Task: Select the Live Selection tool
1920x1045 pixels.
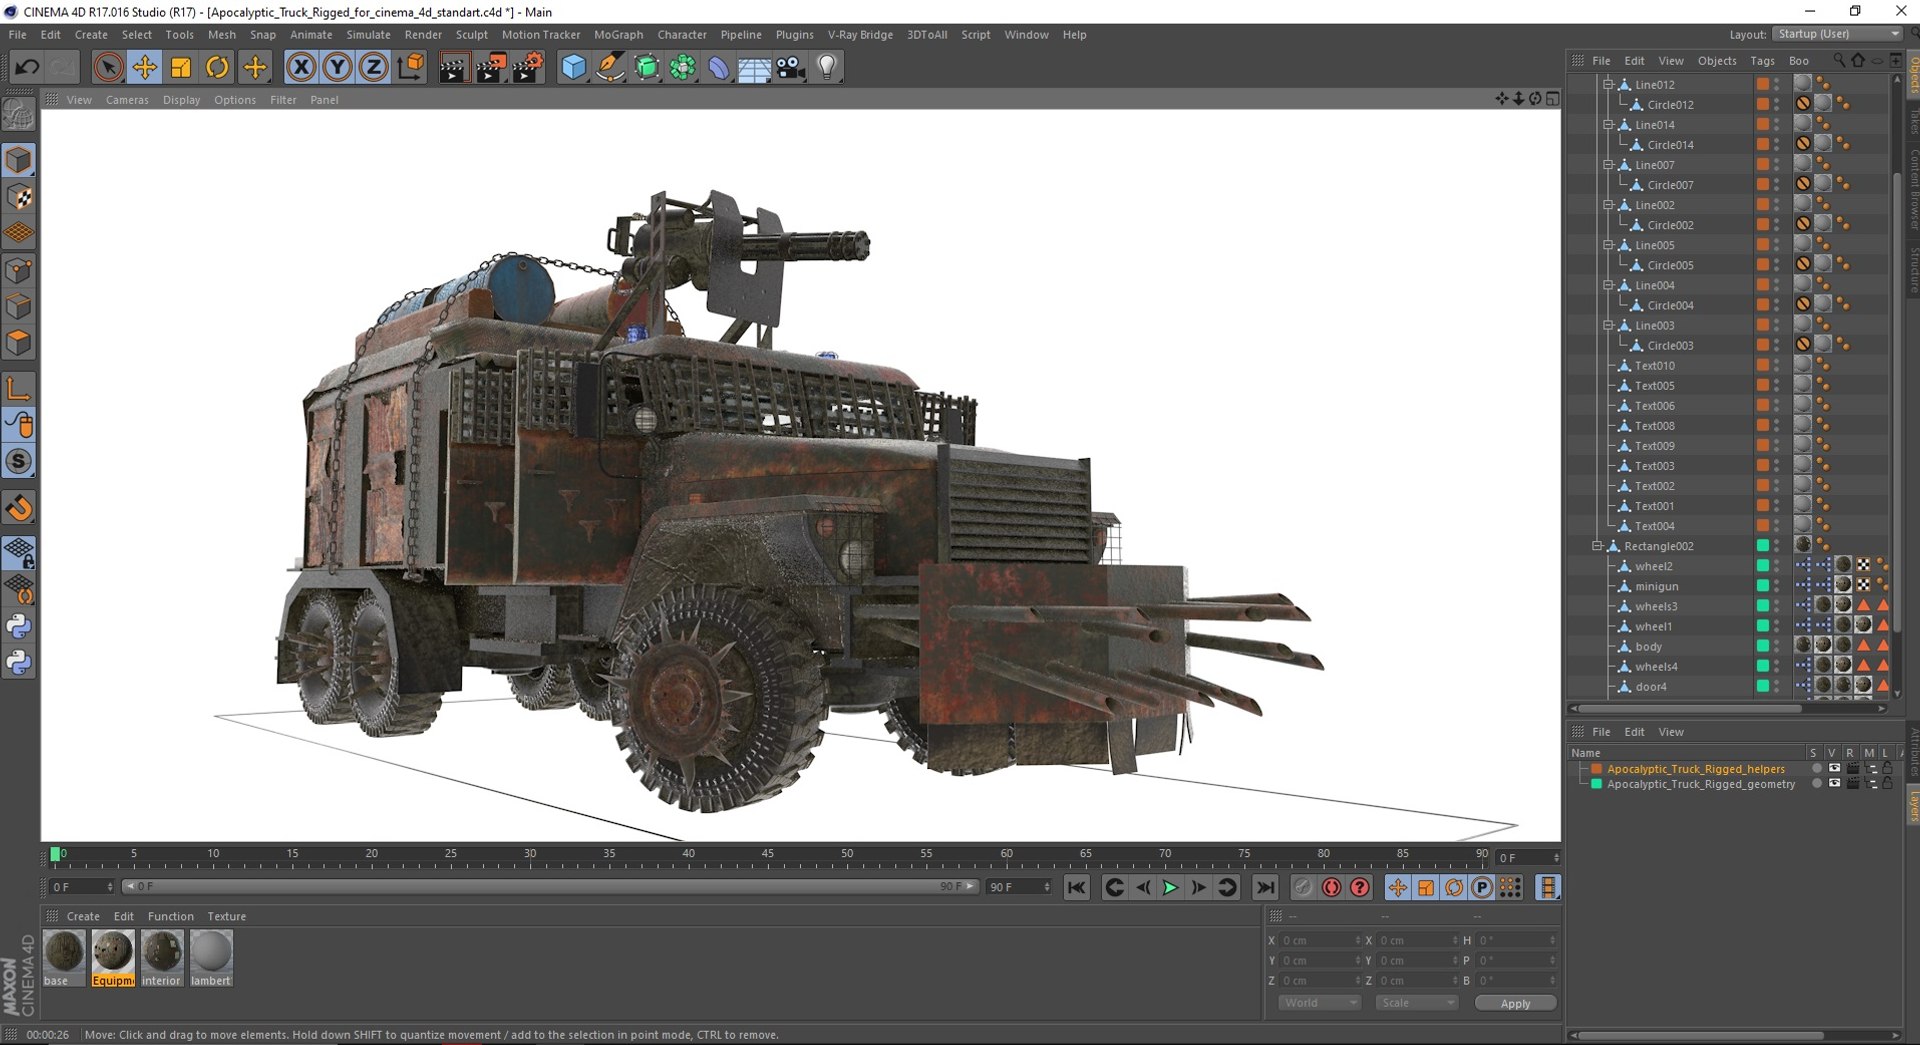Action: pyautogui.click(x=108, y=67)
